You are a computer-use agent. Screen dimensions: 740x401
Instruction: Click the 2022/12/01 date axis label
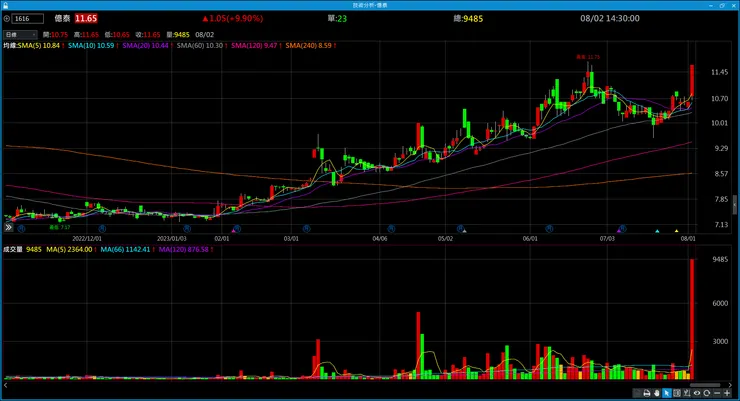point(87,239)
